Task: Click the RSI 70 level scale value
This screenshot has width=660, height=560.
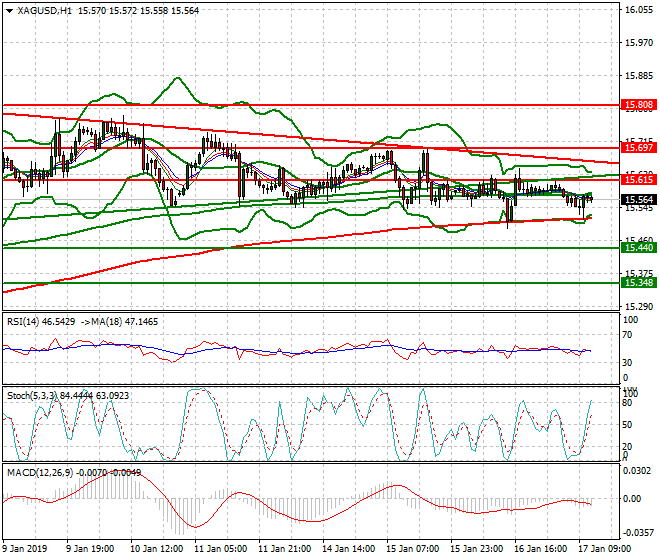Action: [627, 335]
